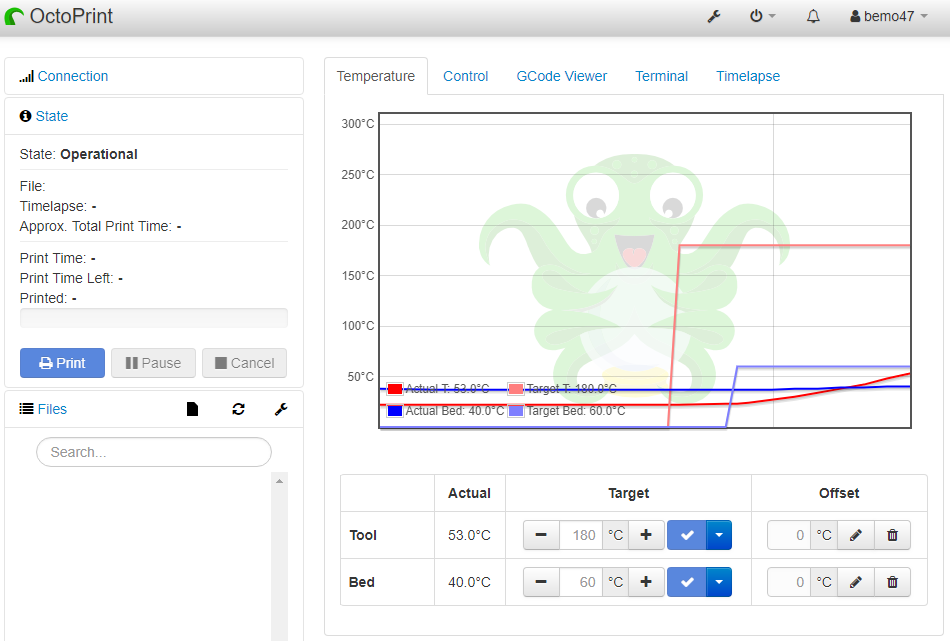This screenshot has width=950, height=641.
Task: Confirm Bed target temperature with checkmark
Action: (686, 582)
